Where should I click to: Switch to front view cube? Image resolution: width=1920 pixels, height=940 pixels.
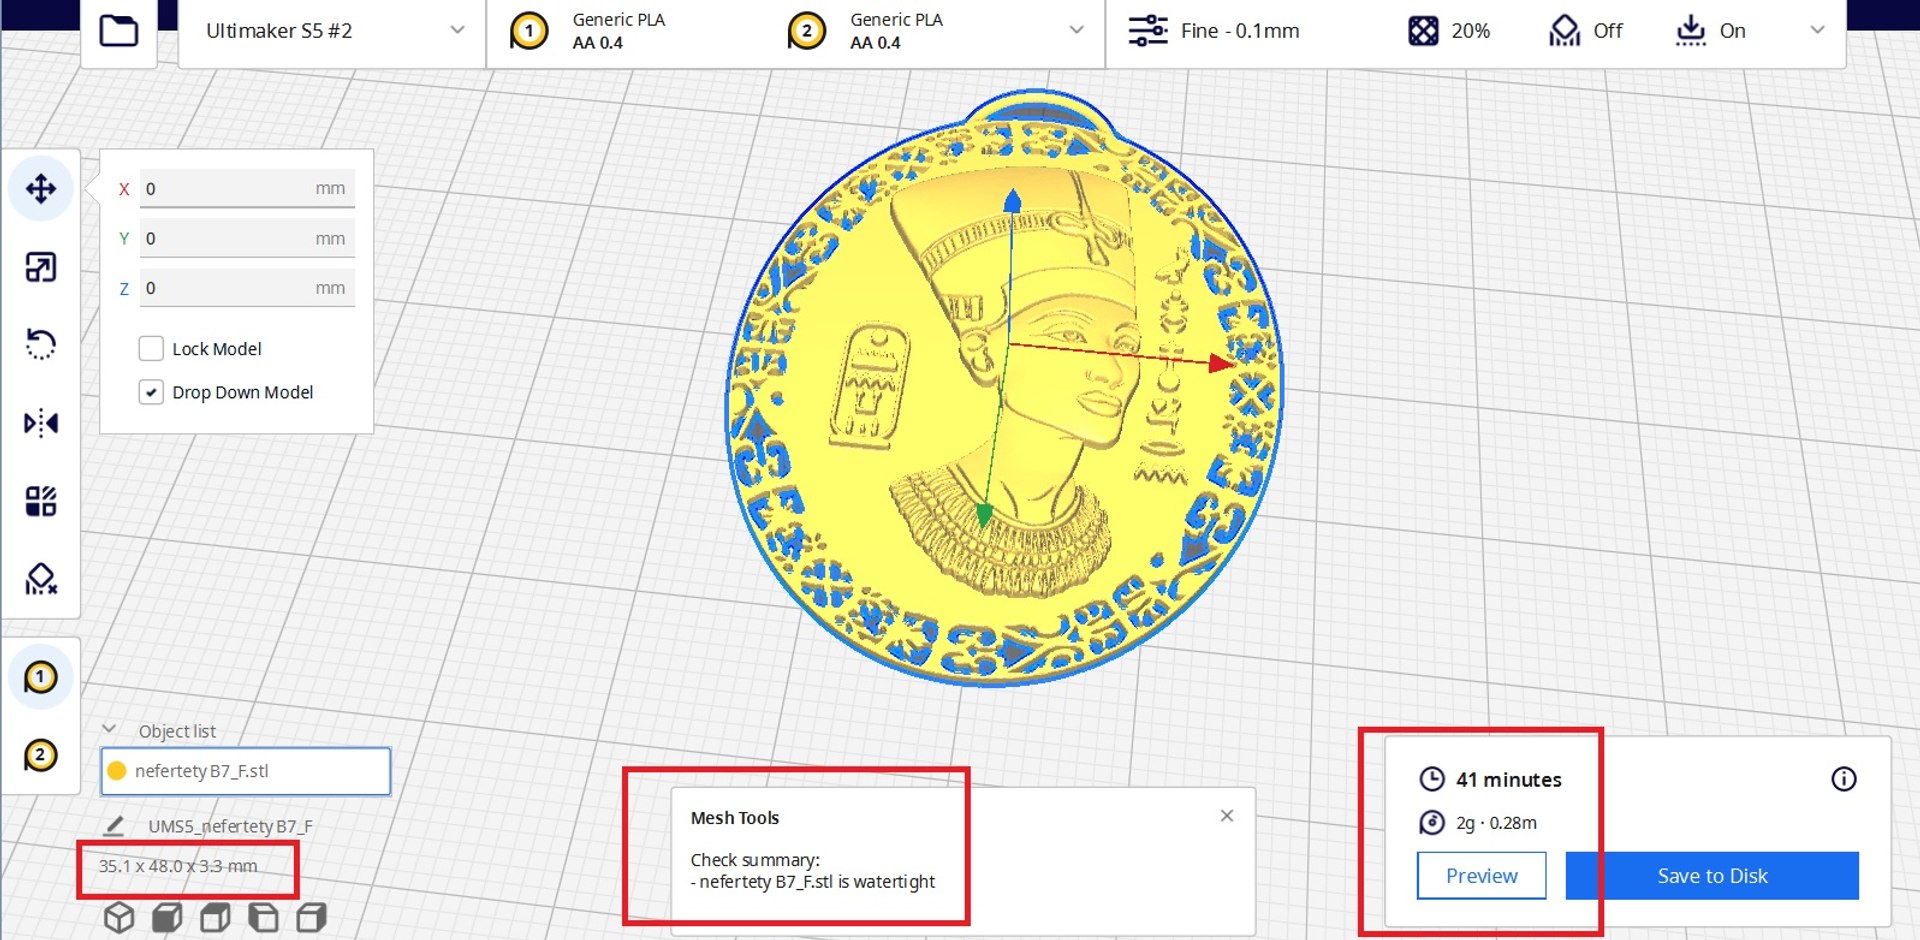(x=167, y=917)
